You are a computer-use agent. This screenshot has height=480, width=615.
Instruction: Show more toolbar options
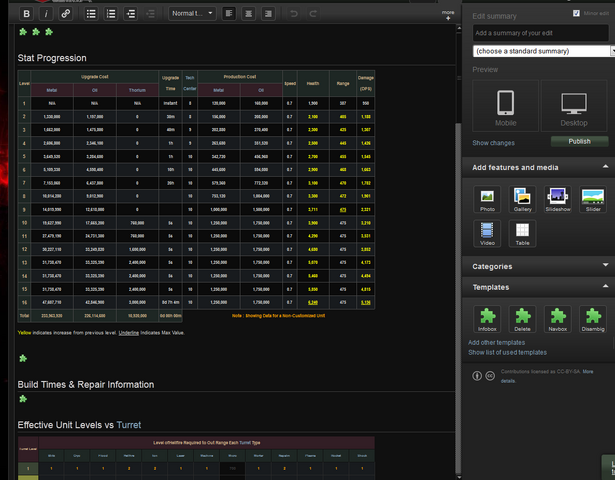(448, 15)
